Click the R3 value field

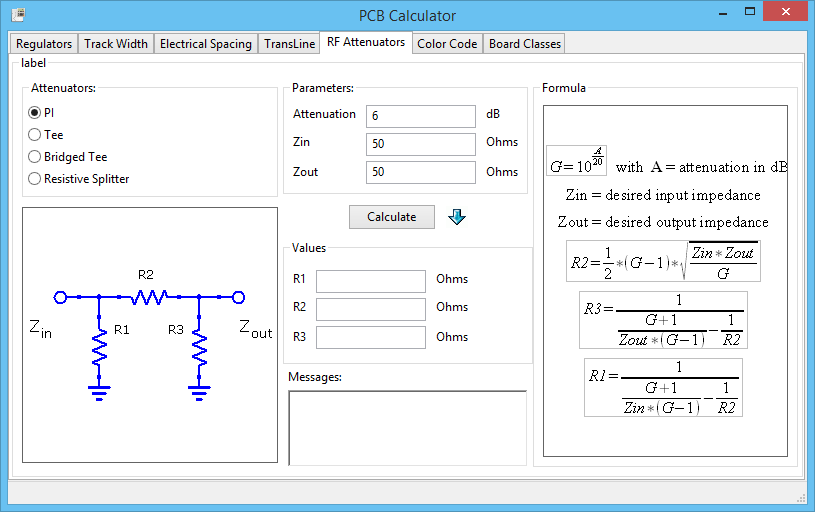[x=371, y=337]
